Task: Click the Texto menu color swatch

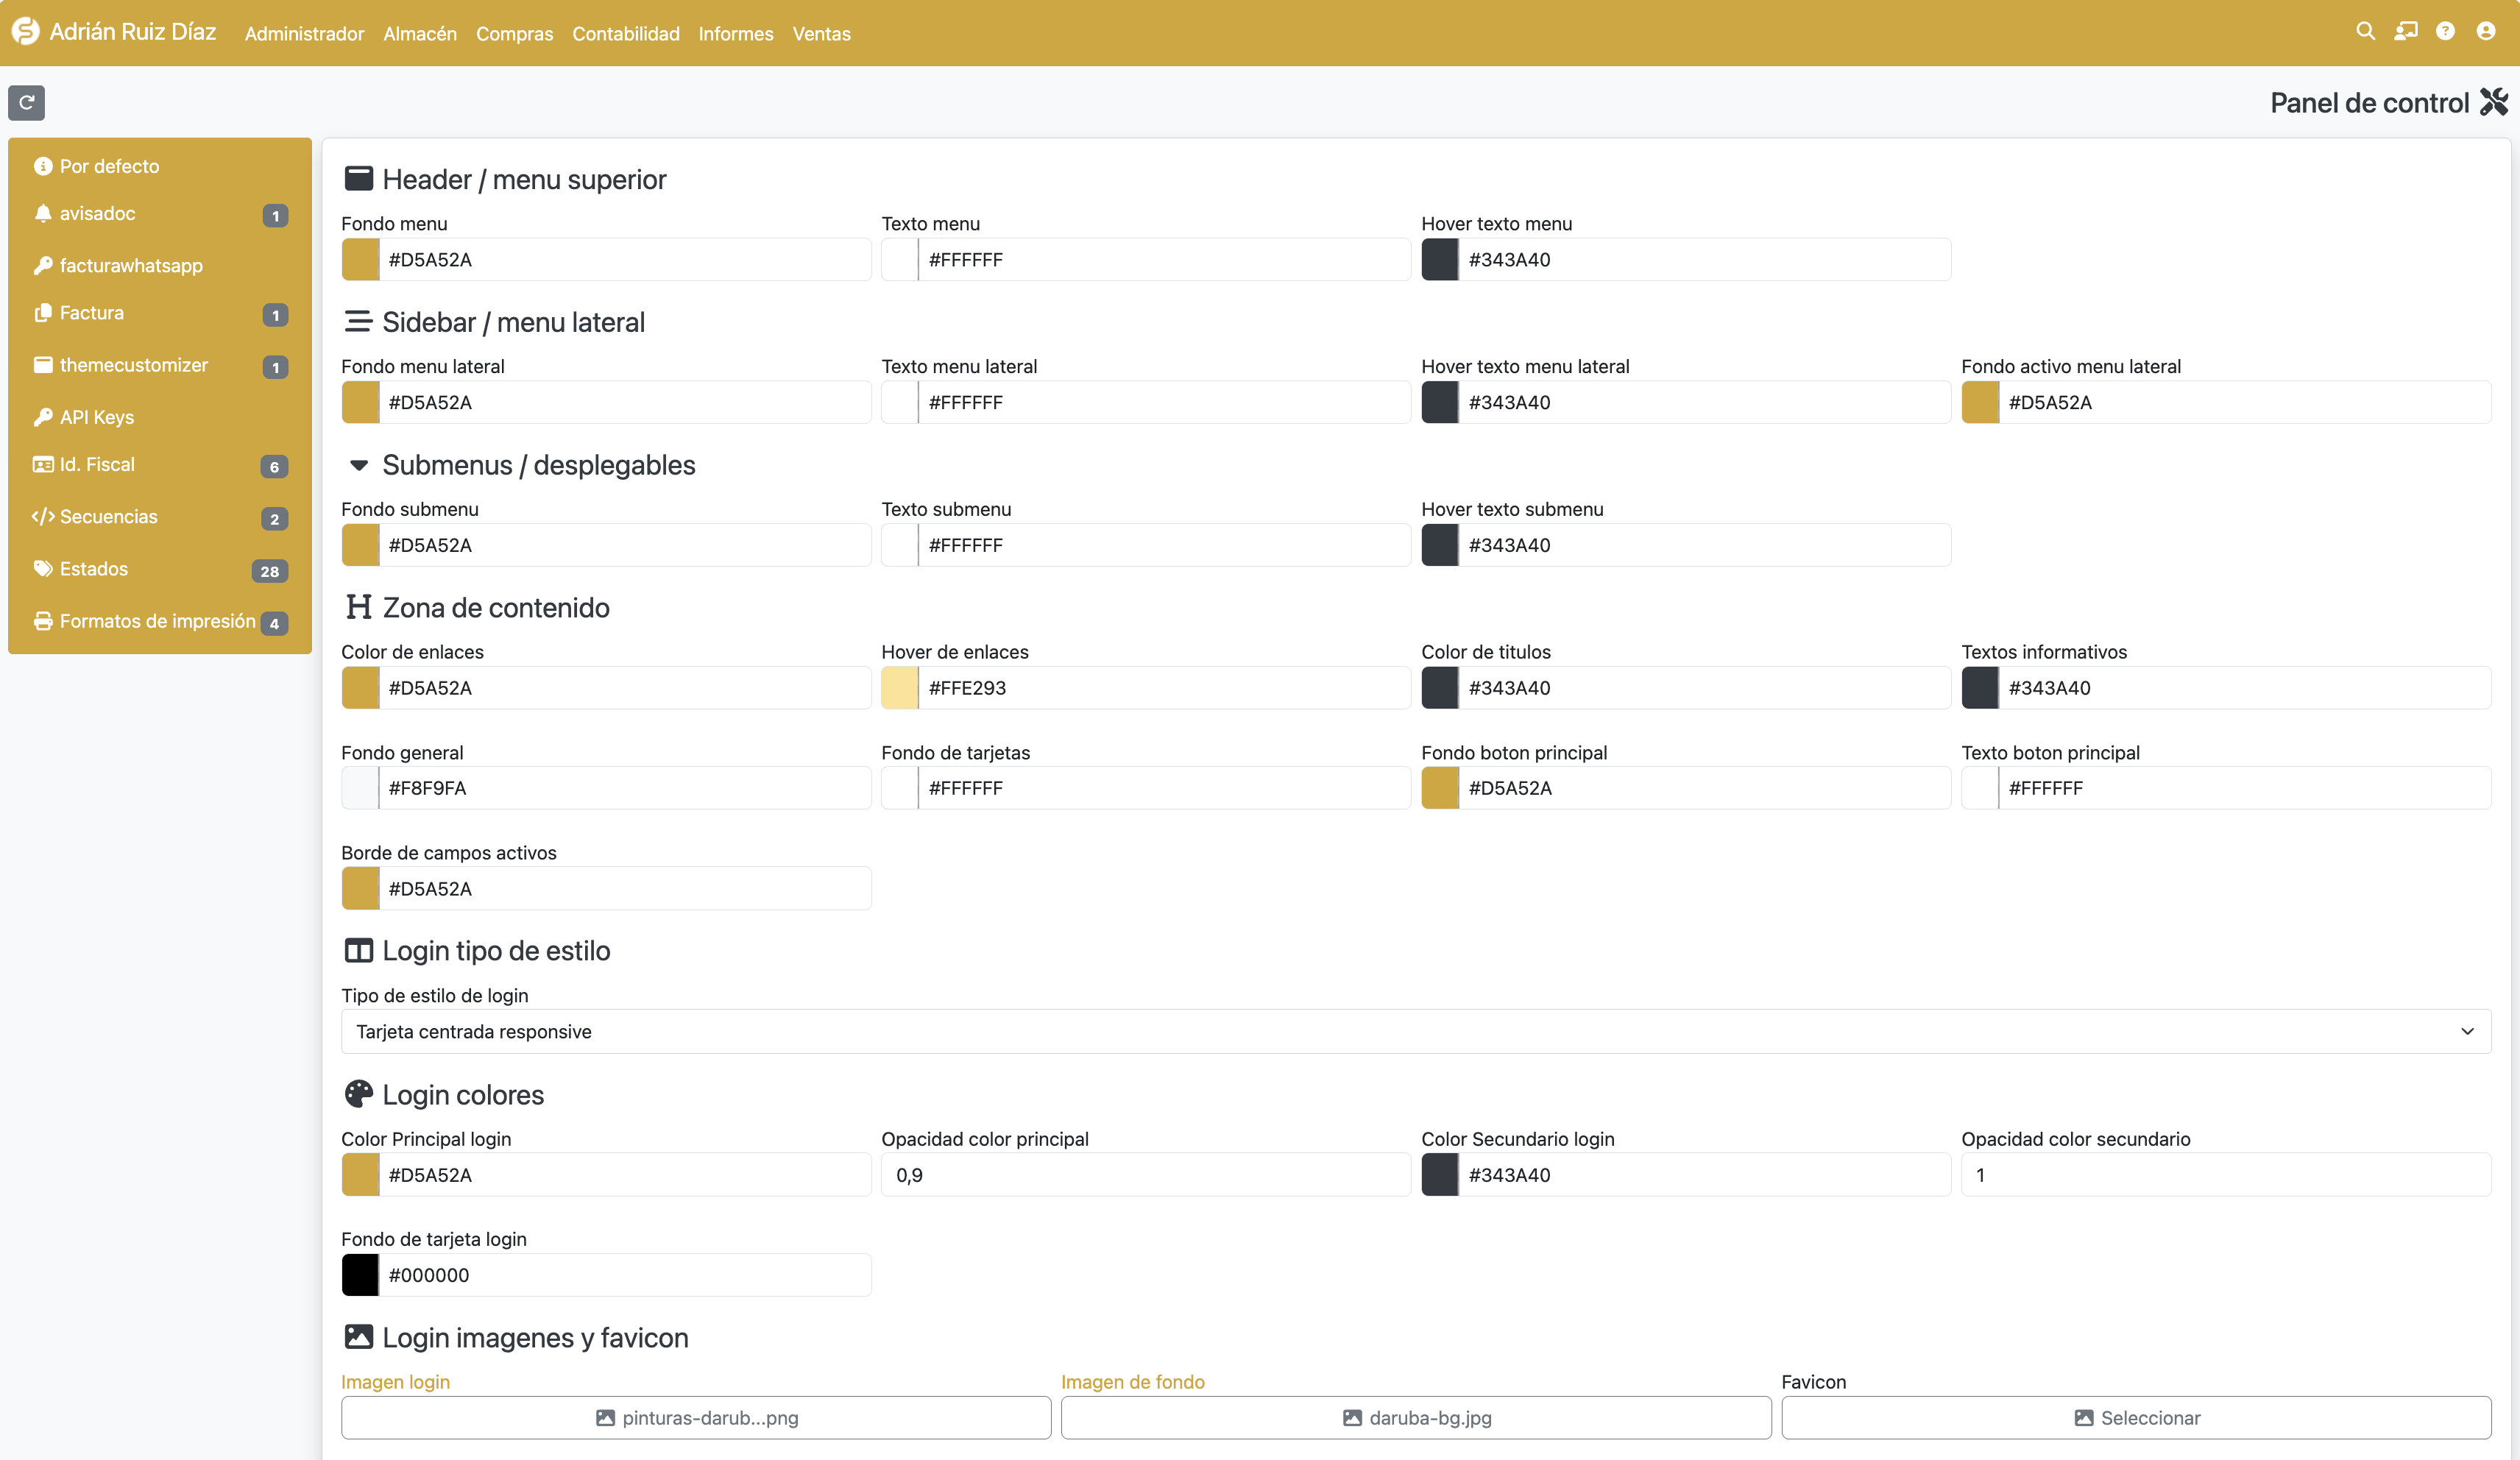Action: pos(900,260)
